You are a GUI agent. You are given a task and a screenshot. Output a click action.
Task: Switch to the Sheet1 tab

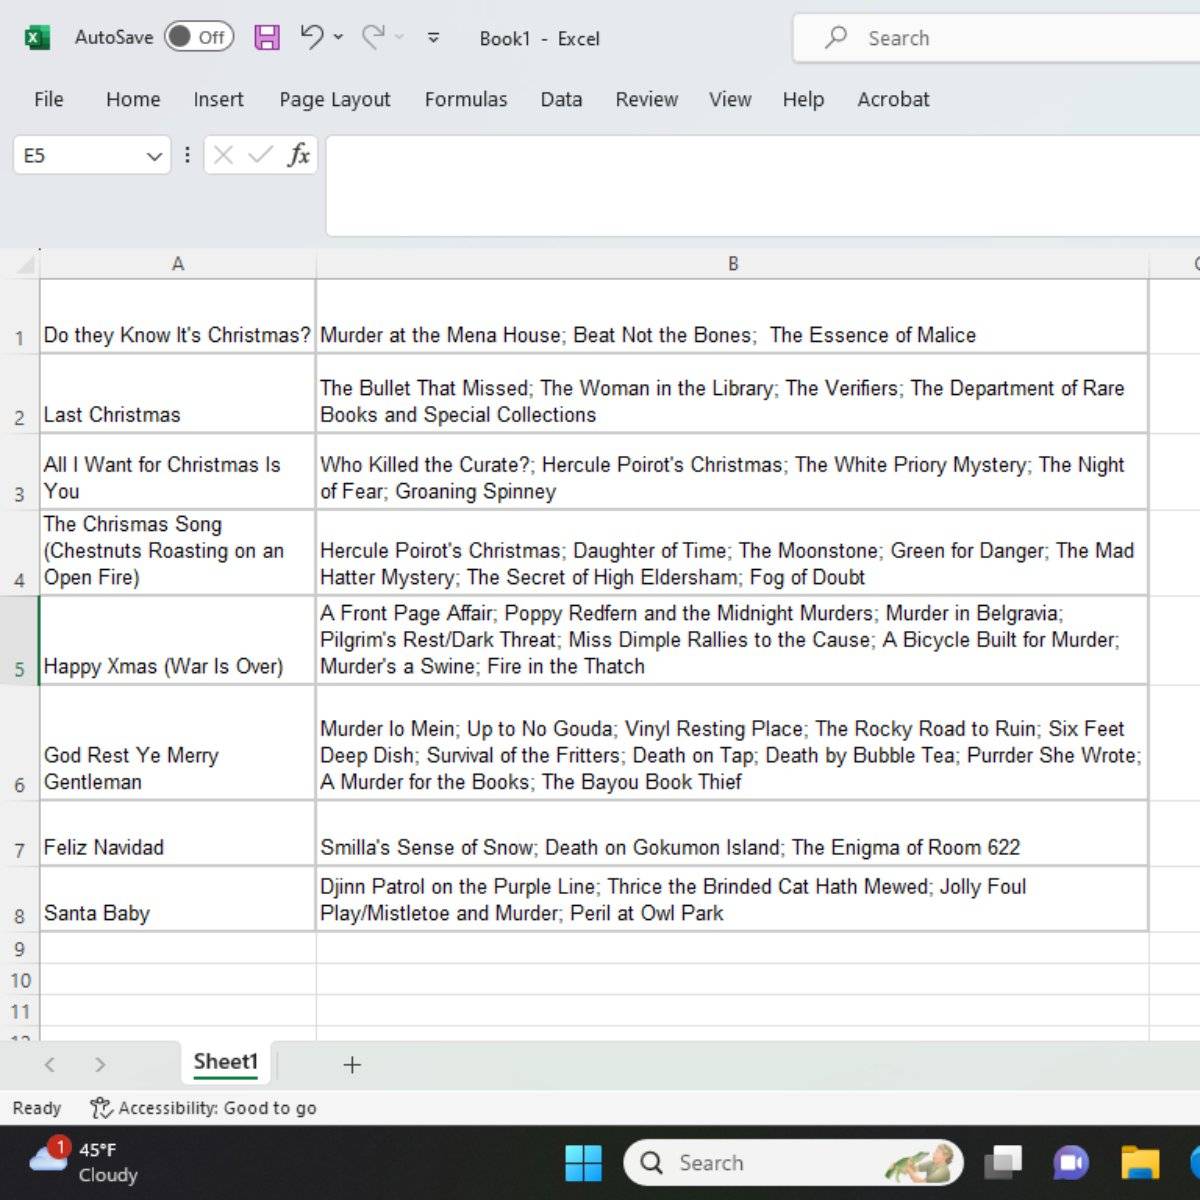(x=225, y=1062)
